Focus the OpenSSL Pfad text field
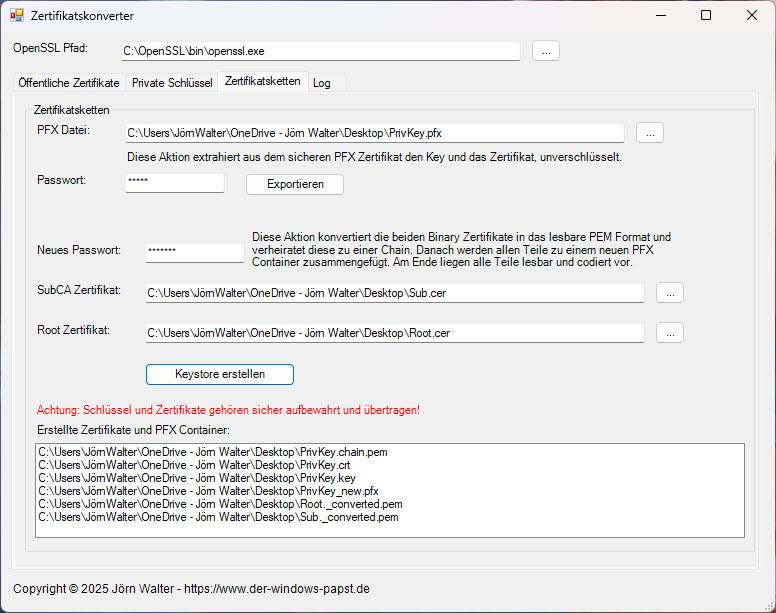Screen dimensions: 776x613 (320, 51)
